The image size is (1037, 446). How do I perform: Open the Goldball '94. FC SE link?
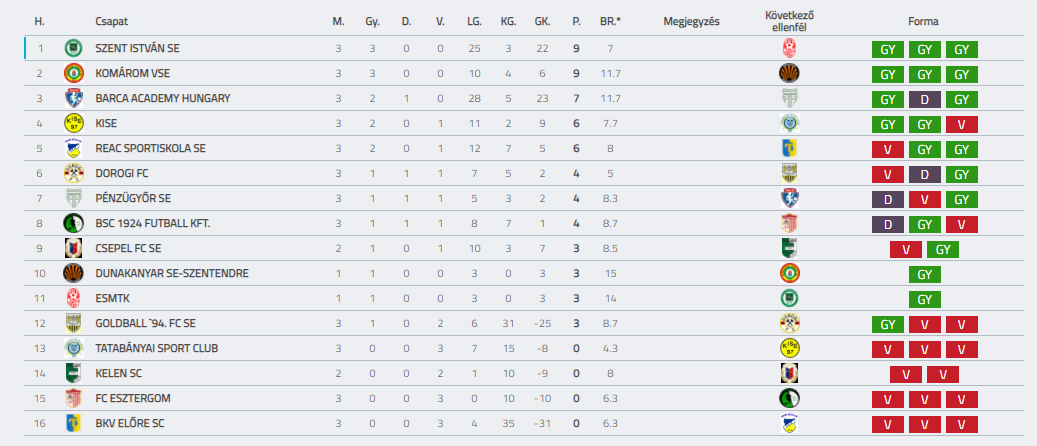(145, 323)
